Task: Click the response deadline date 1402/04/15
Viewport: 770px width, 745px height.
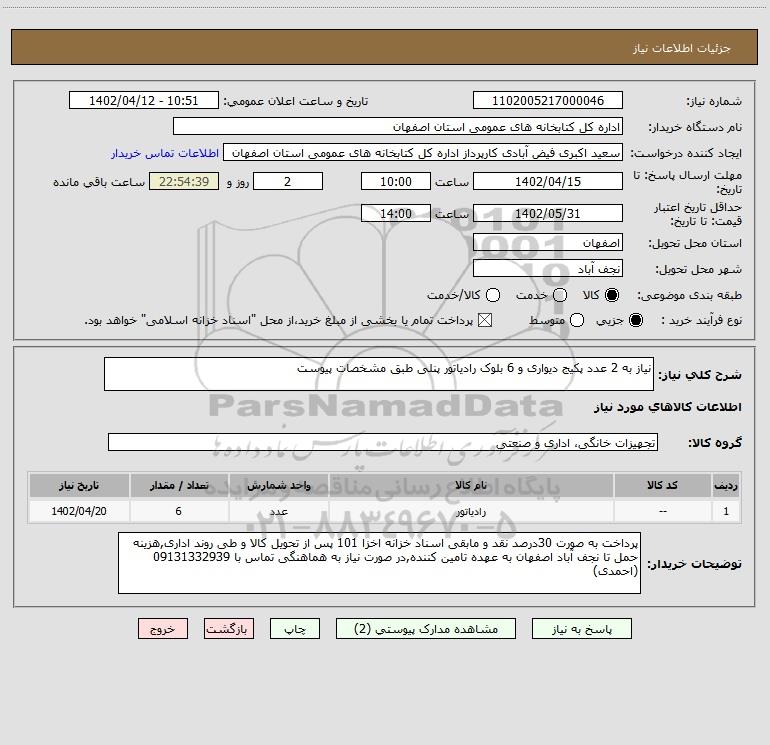Action: tap(548, 181)
